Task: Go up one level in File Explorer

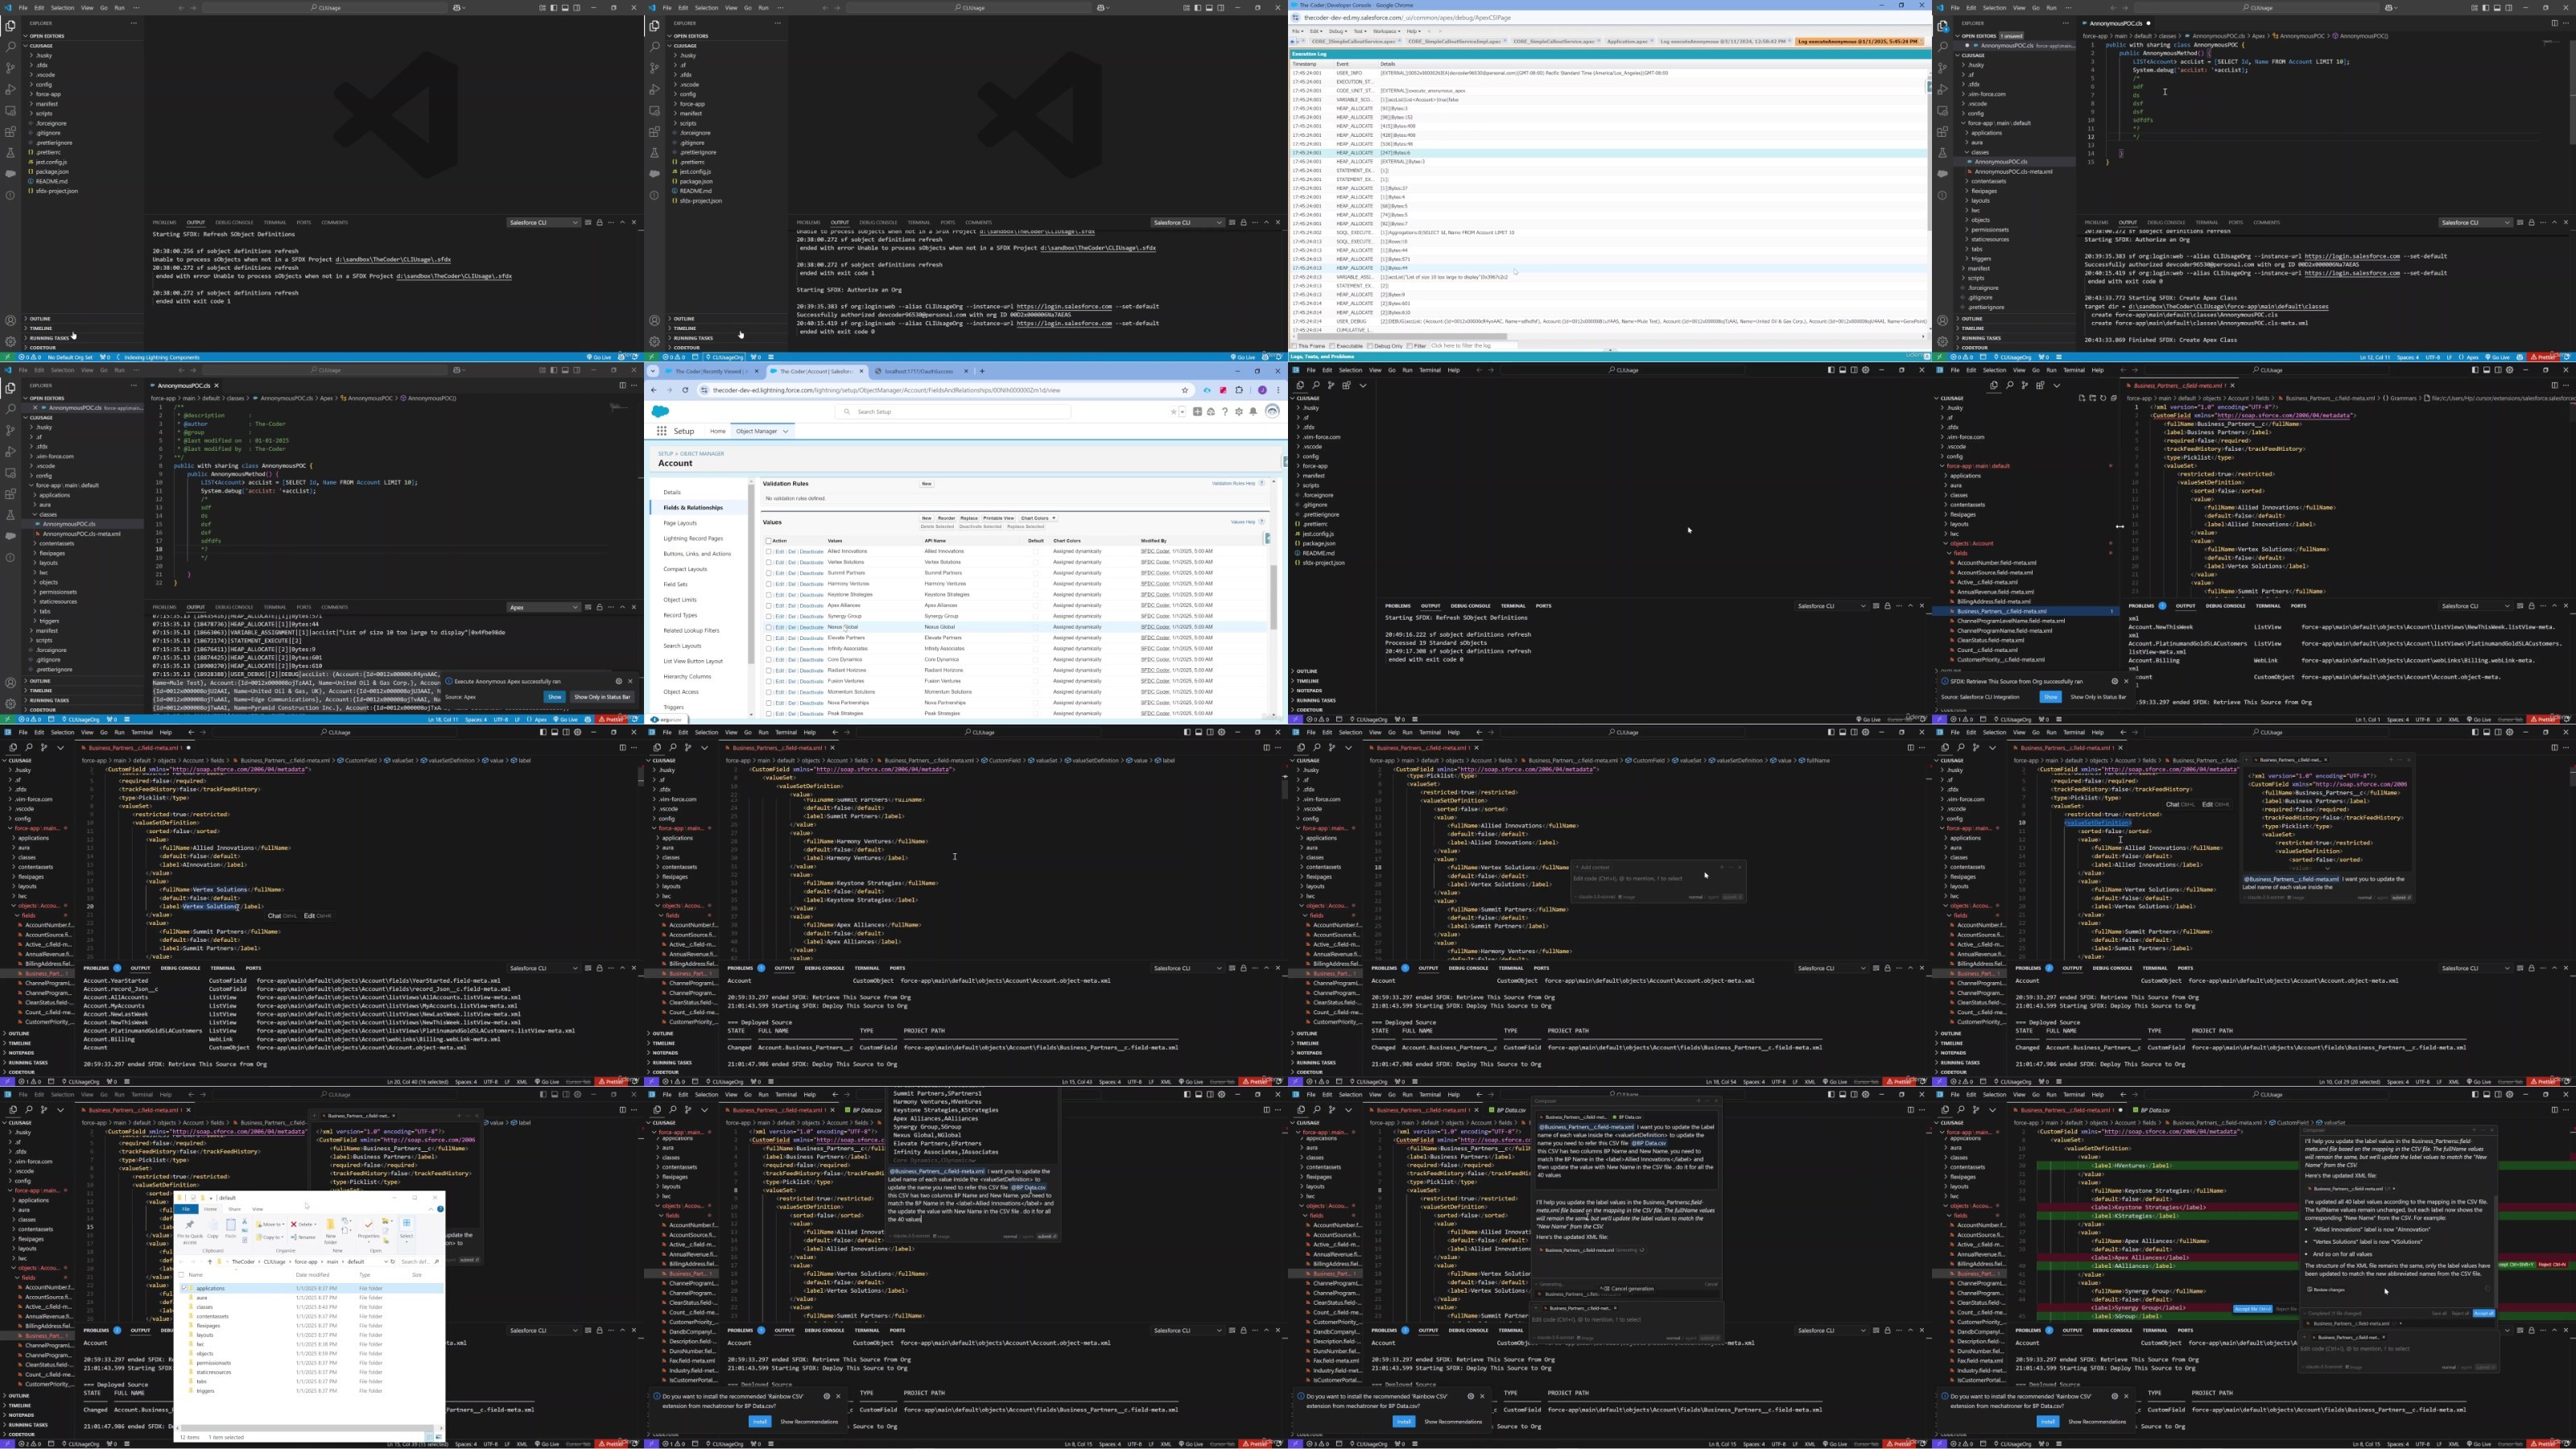Action: [210, 1262]
